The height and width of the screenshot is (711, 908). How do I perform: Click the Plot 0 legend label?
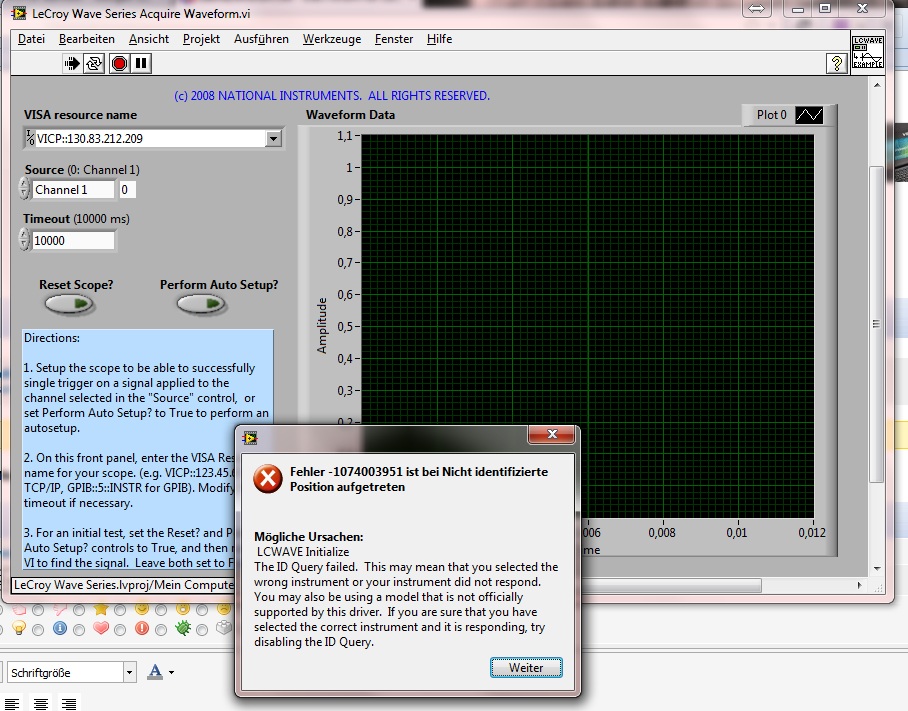pyautogui.click(x=771, y=115)
